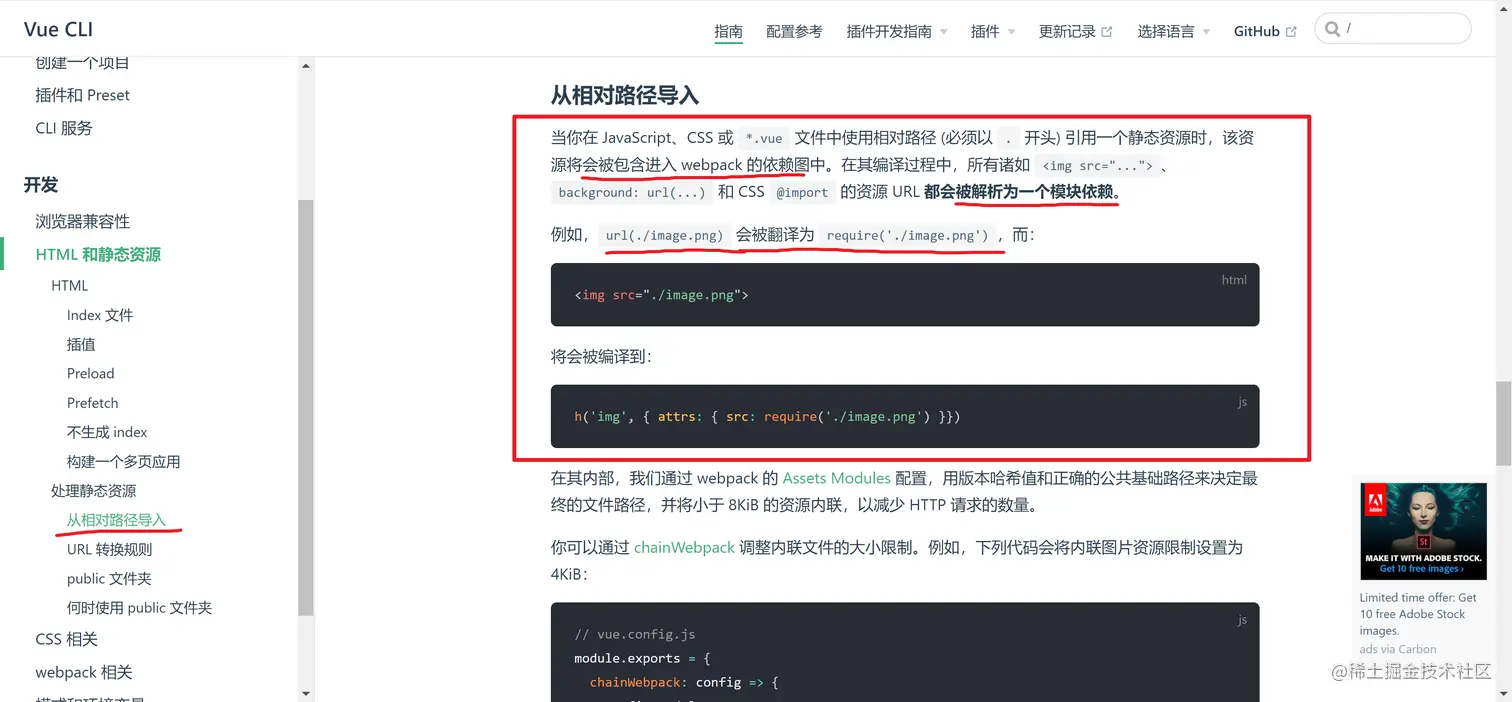Click the url(./image.png) inline code
Viewport: 1512px width, 702px height.
[x=664, y=236]
